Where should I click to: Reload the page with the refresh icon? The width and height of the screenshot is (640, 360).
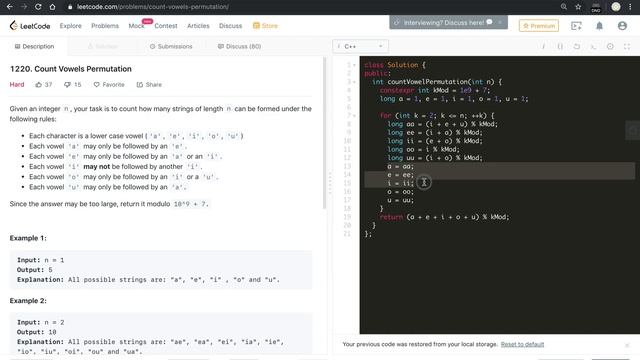[38, 7]
